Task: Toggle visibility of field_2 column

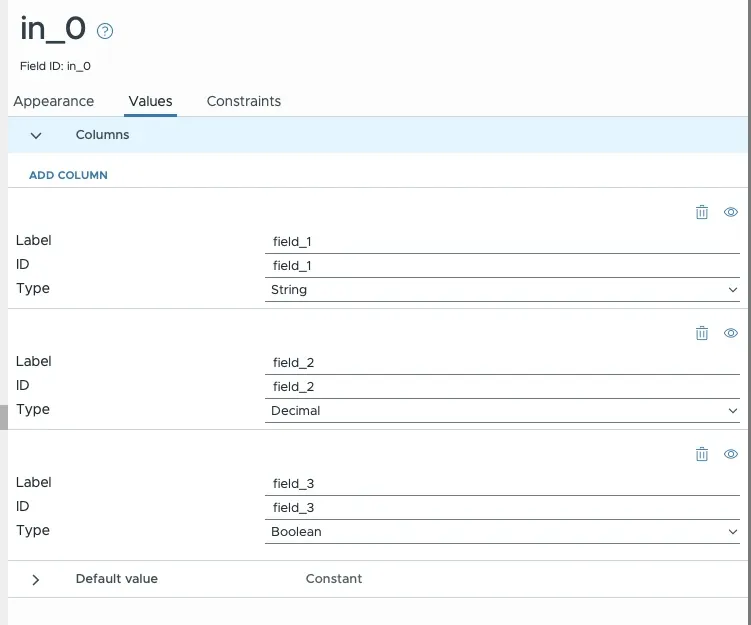Action: [731, 333]
